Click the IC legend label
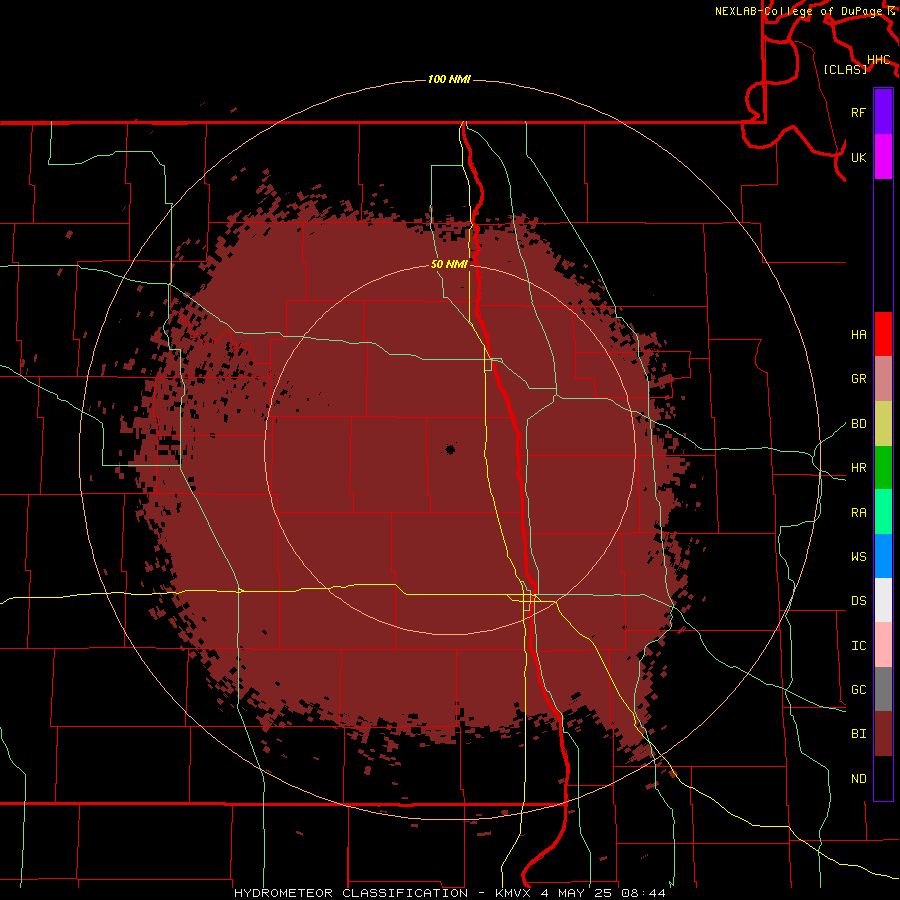This screenshot has width=900, height=900. (x=859, y=646)
